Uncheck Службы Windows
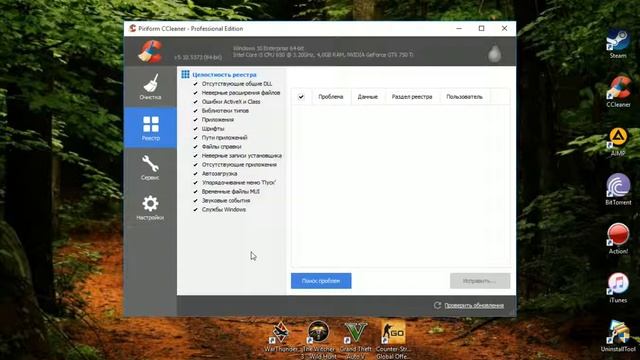 tap(196, 209)
